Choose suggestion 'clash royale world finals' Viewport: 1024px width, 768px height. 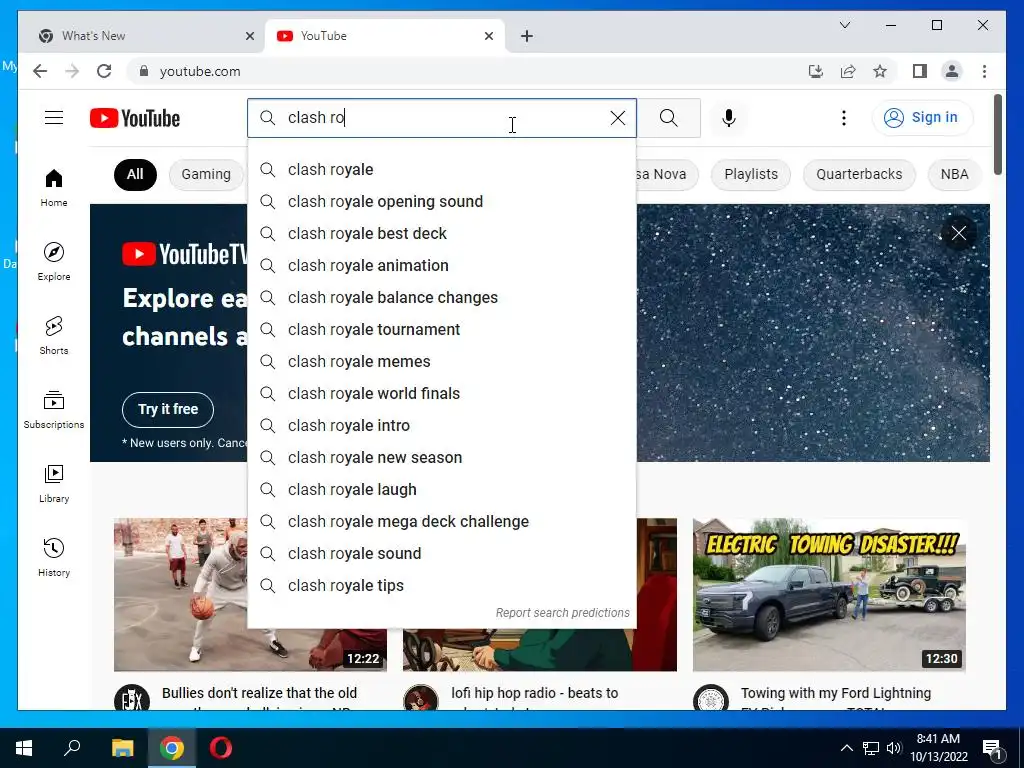coord(441,394)
